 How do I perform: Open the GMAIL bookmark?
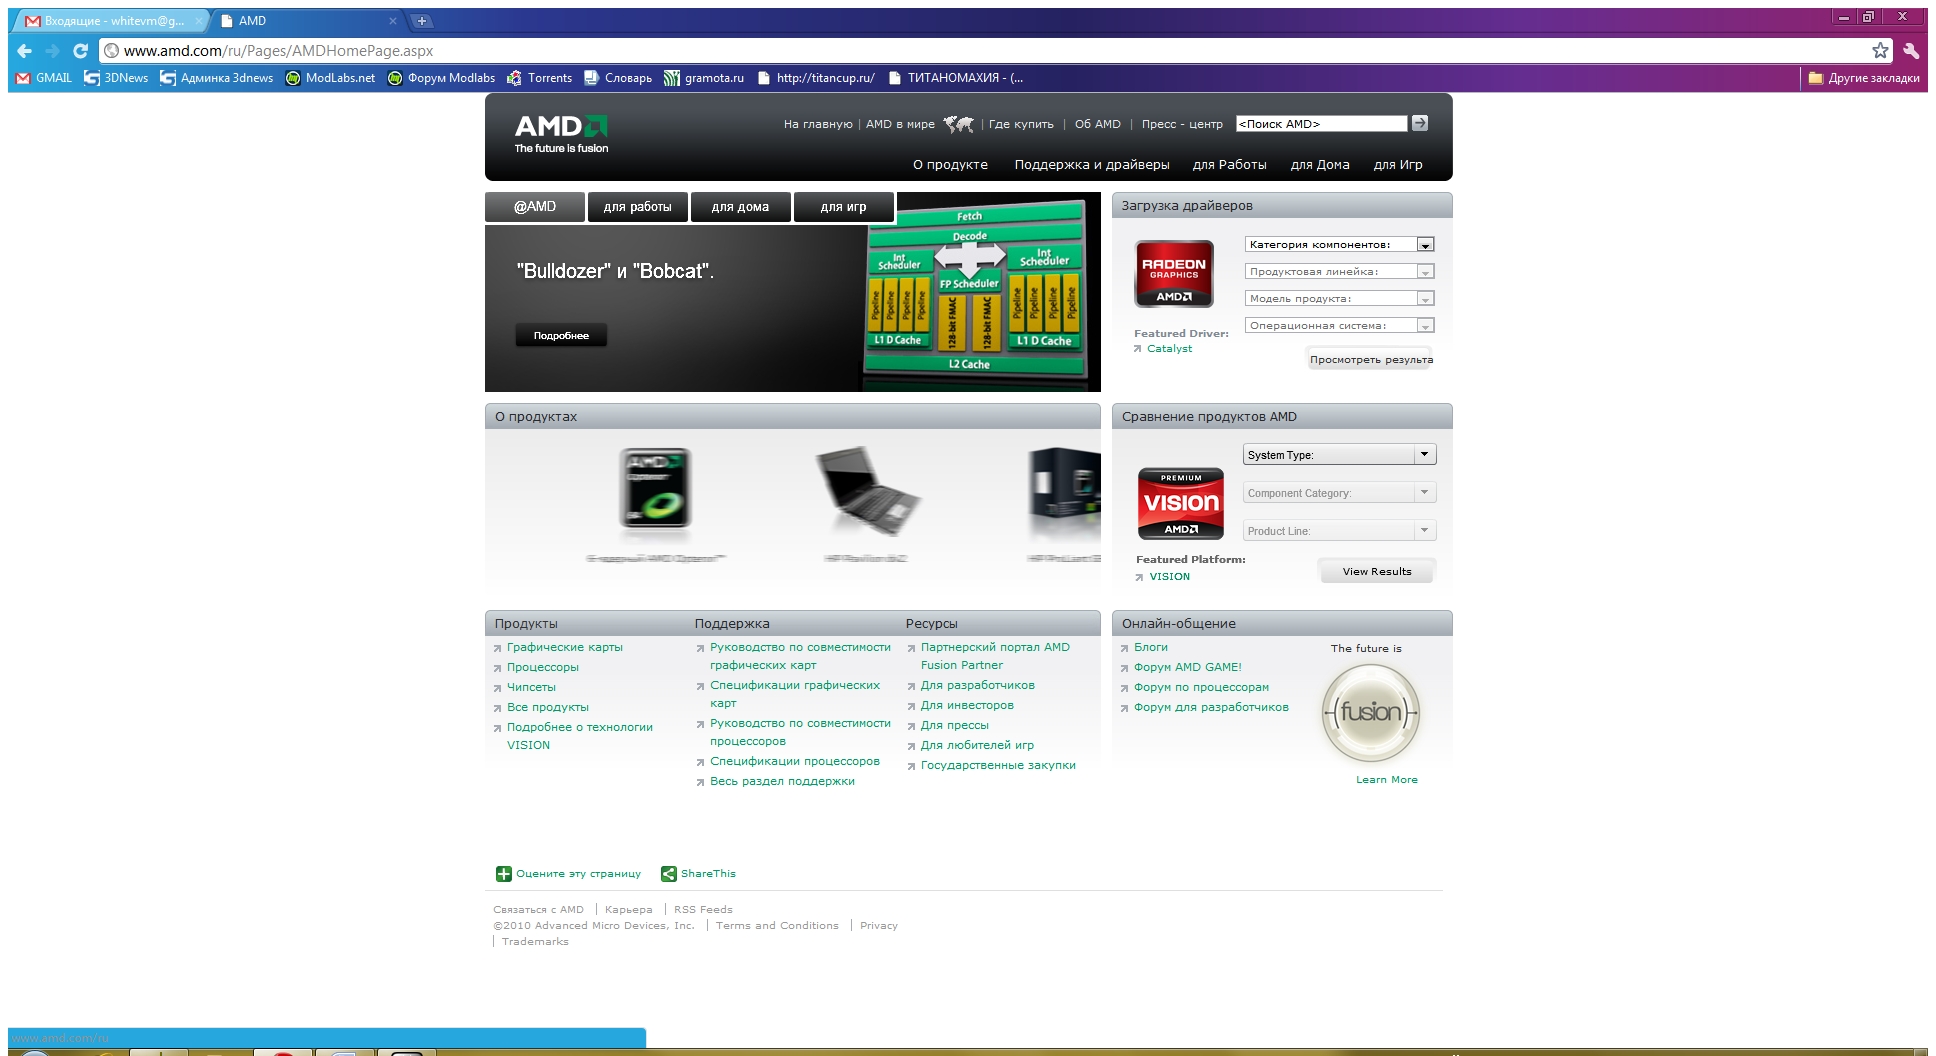(x=44, y=78)
